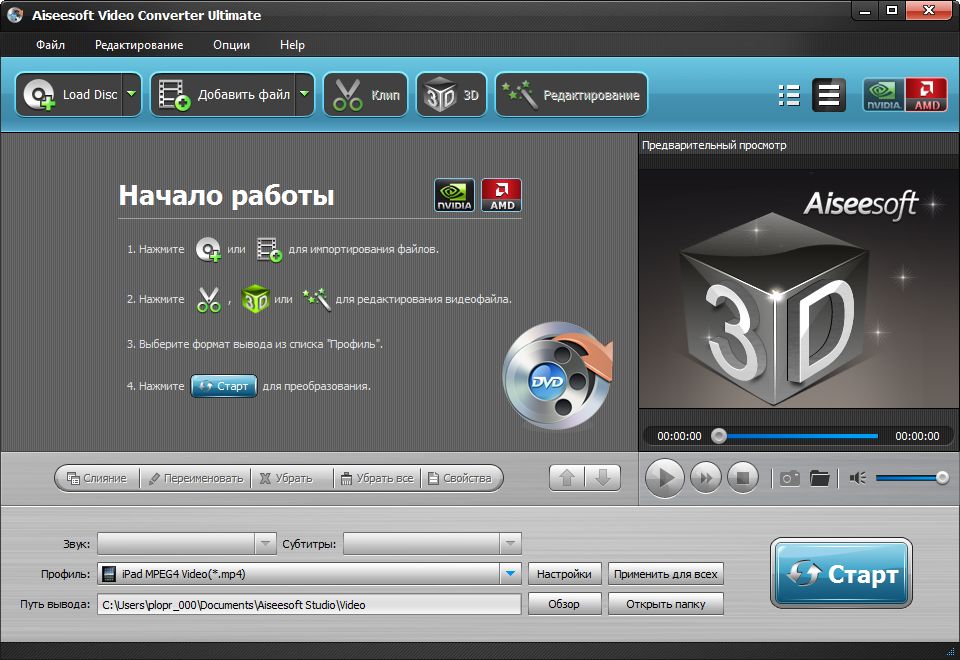The width and height of the screenshot is (960, 660).
Task: Move the item down with the down arrow
Action: click(x=603, y=478)
